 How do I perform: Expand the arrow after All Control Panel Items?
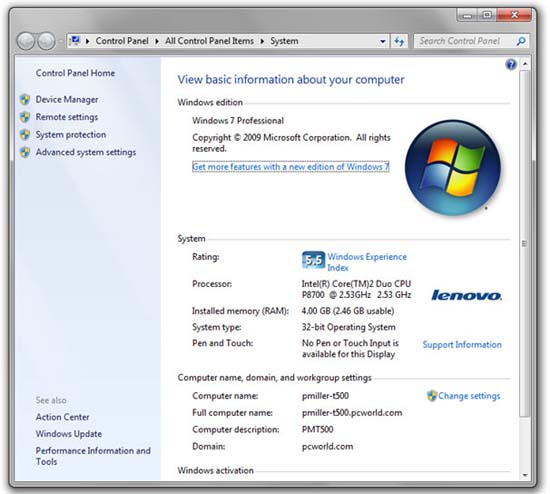pos(262,41)
